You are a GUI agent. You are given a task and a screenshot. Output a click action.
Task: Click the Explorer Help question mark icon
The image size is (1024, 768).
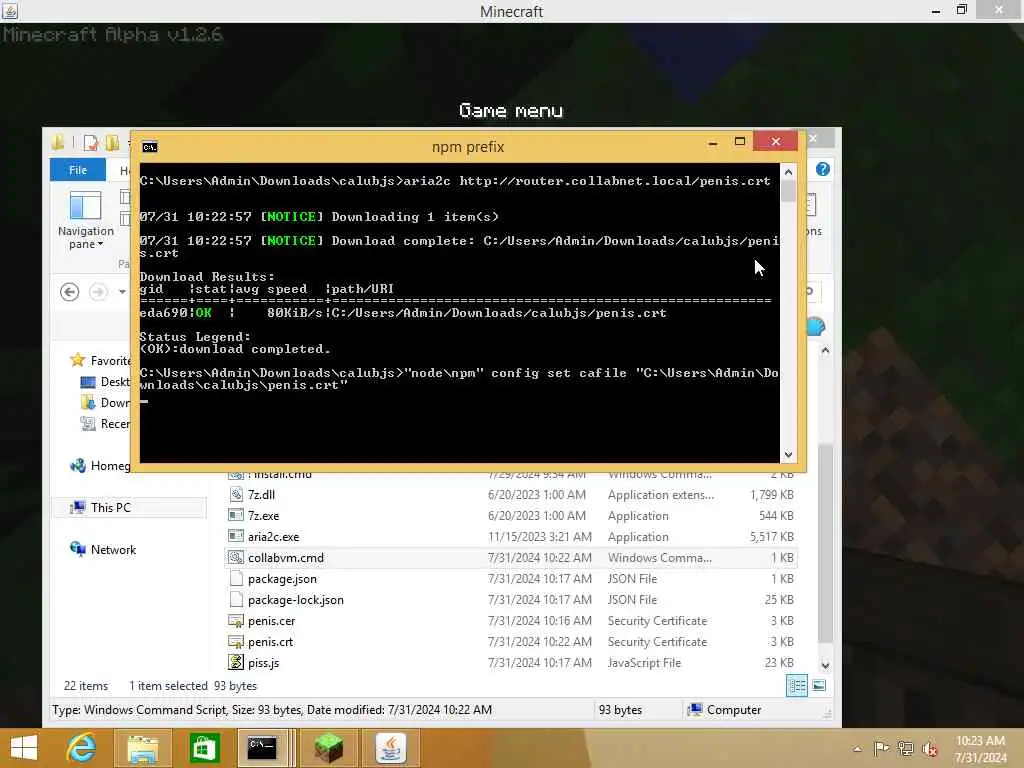point(823,170)
